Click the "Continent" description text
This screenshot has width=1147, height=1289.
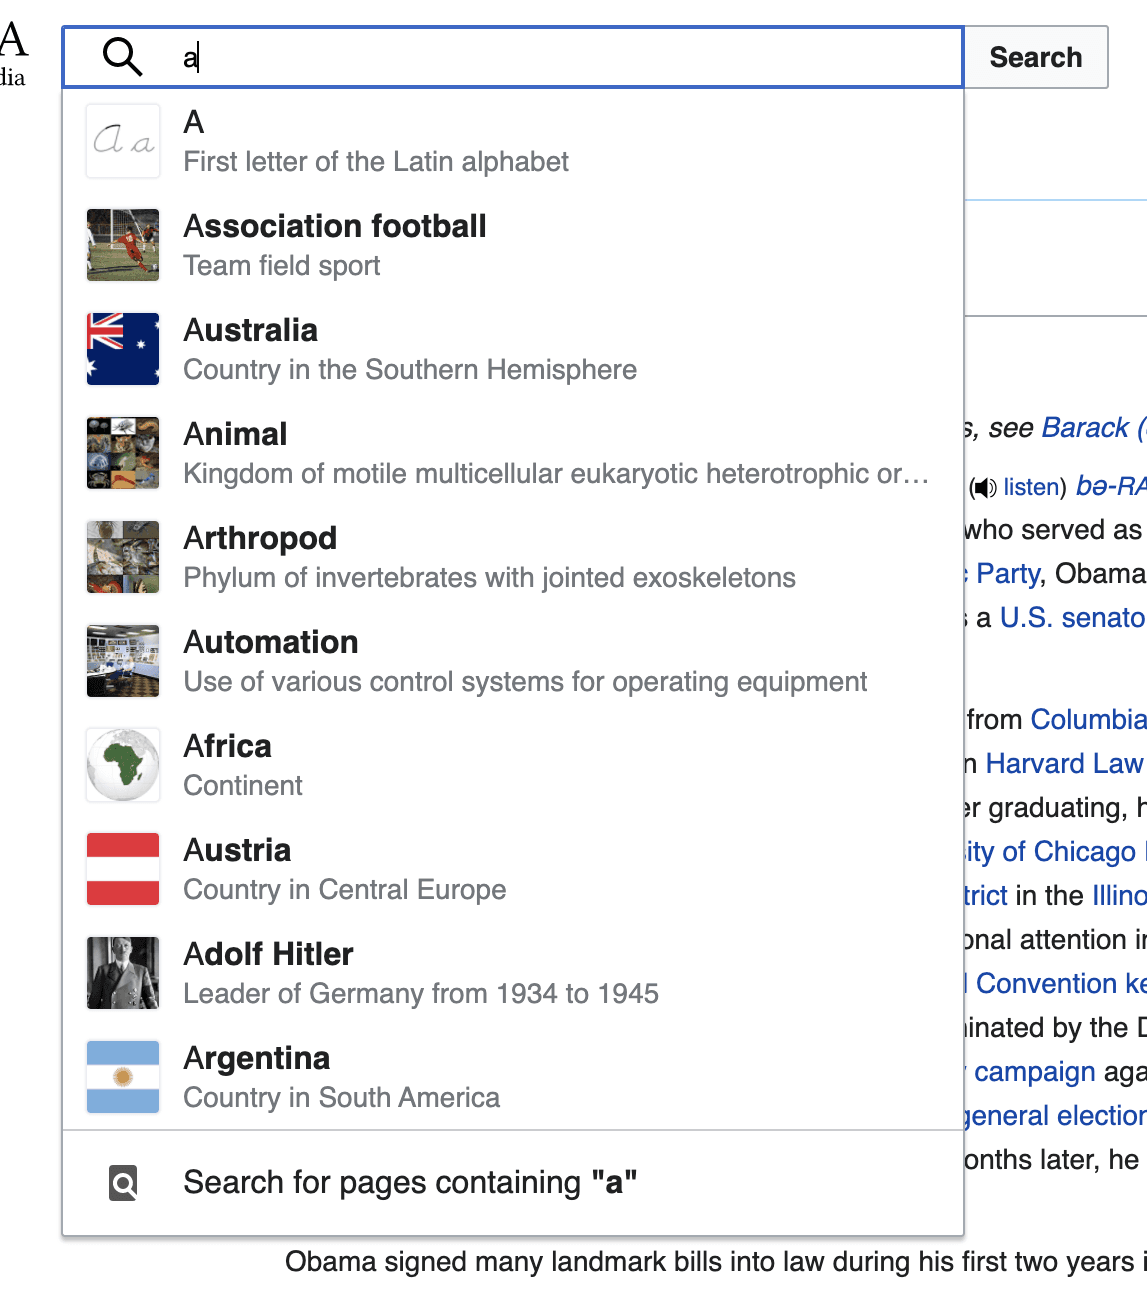(243, 786)
